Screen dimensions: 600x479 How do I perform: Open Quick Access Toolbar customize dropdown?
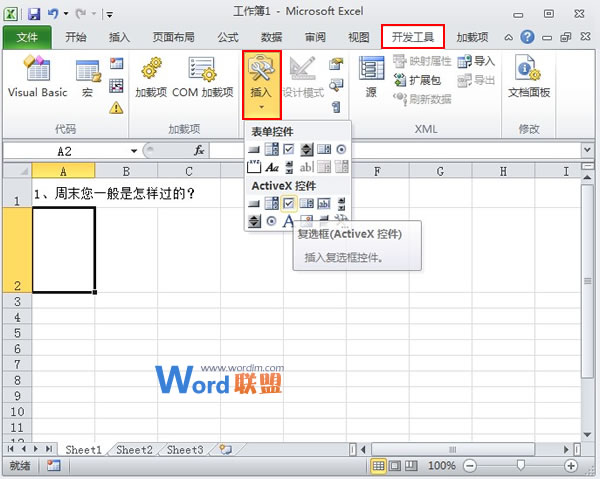109,14
